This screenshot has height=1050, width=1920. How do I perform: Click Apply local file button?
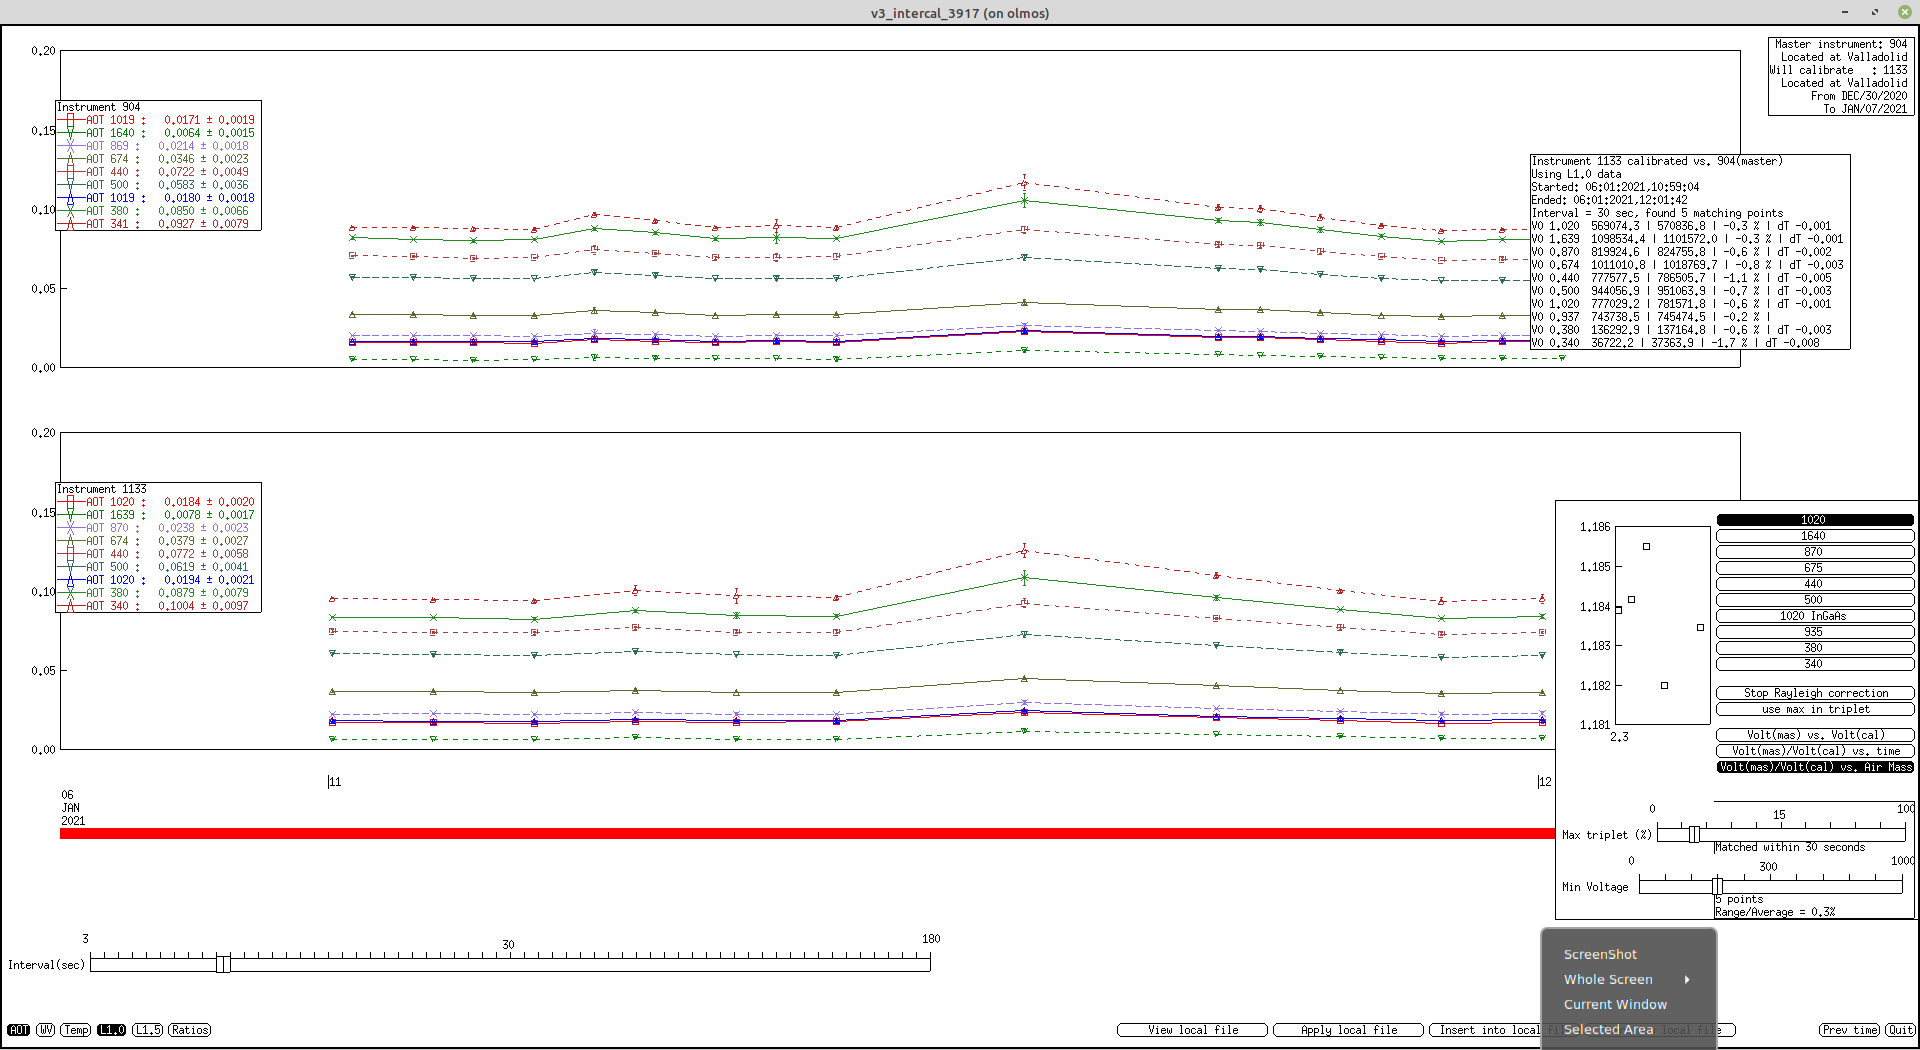(x=1348, y=1030)
